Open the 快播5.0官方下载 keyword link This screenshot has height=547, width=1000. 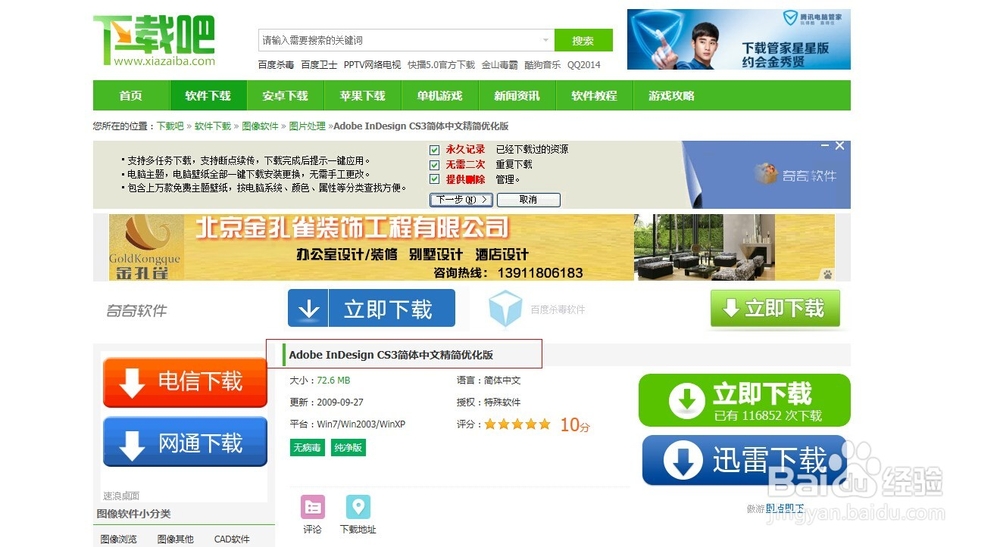(x=441, y=64)
